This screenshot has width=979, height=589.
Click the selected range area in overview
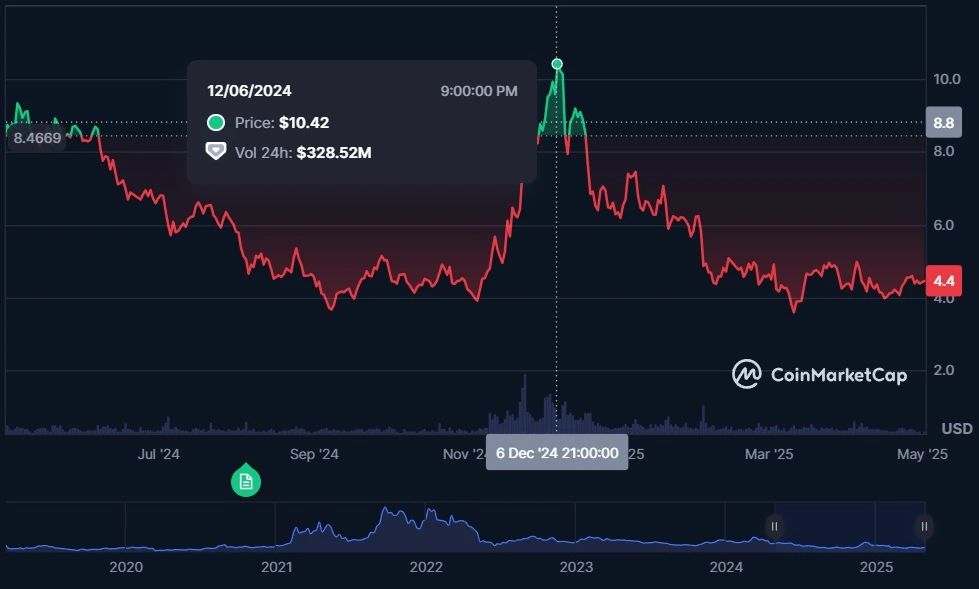849,527
